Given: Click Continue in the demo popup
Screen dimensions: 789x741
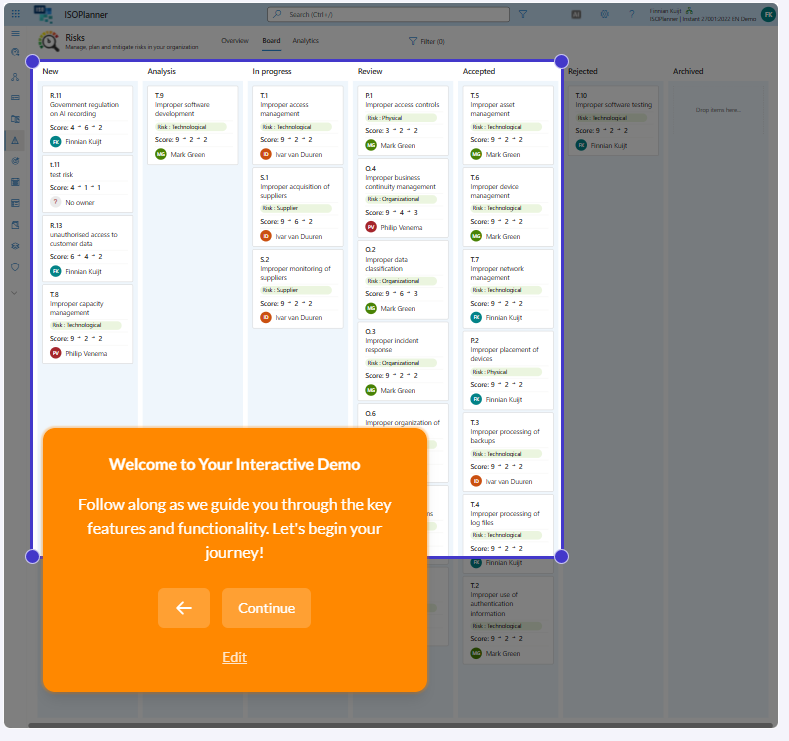Looking at the screenshot, I should (x=266, y=608).
